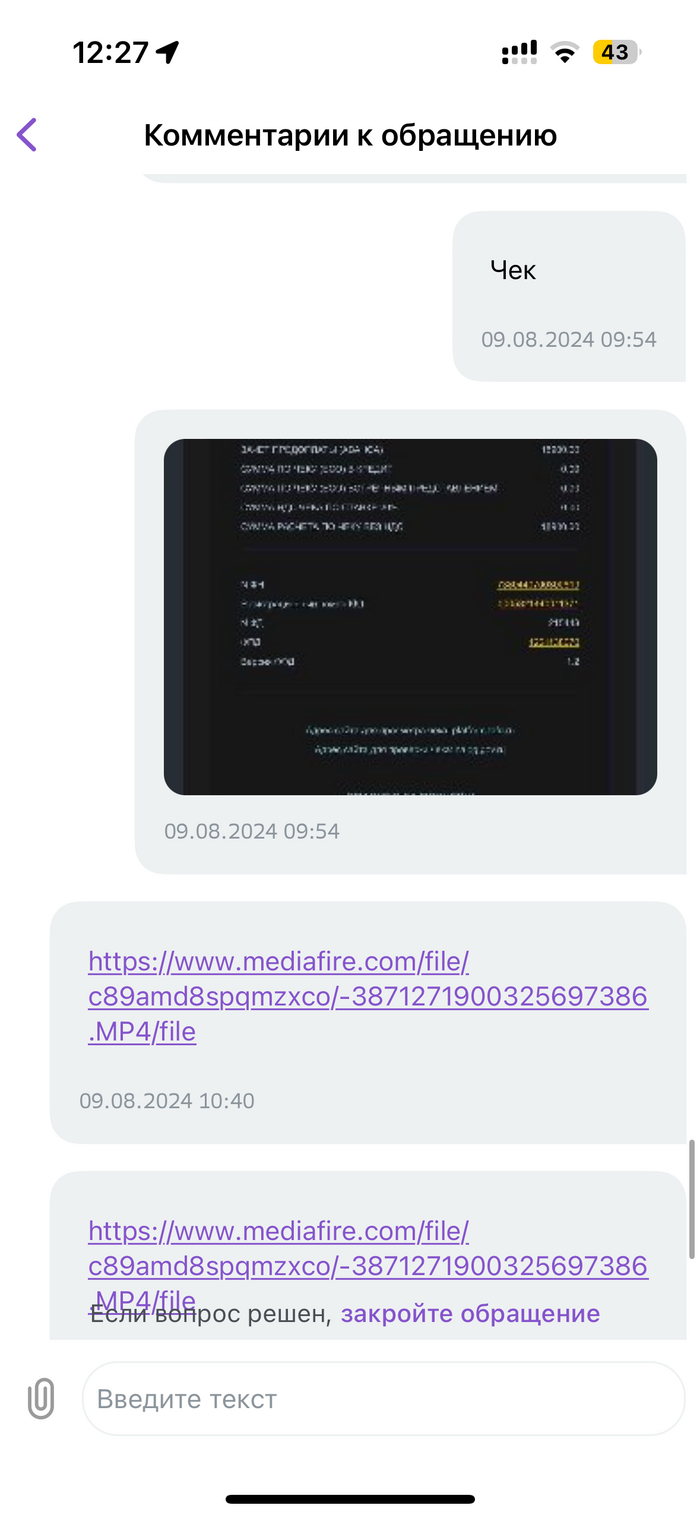Tap the 09.08.2024 09:54 timestamp under receipt image
This screenshot has height=1518, width=700.
coord(252,831)
